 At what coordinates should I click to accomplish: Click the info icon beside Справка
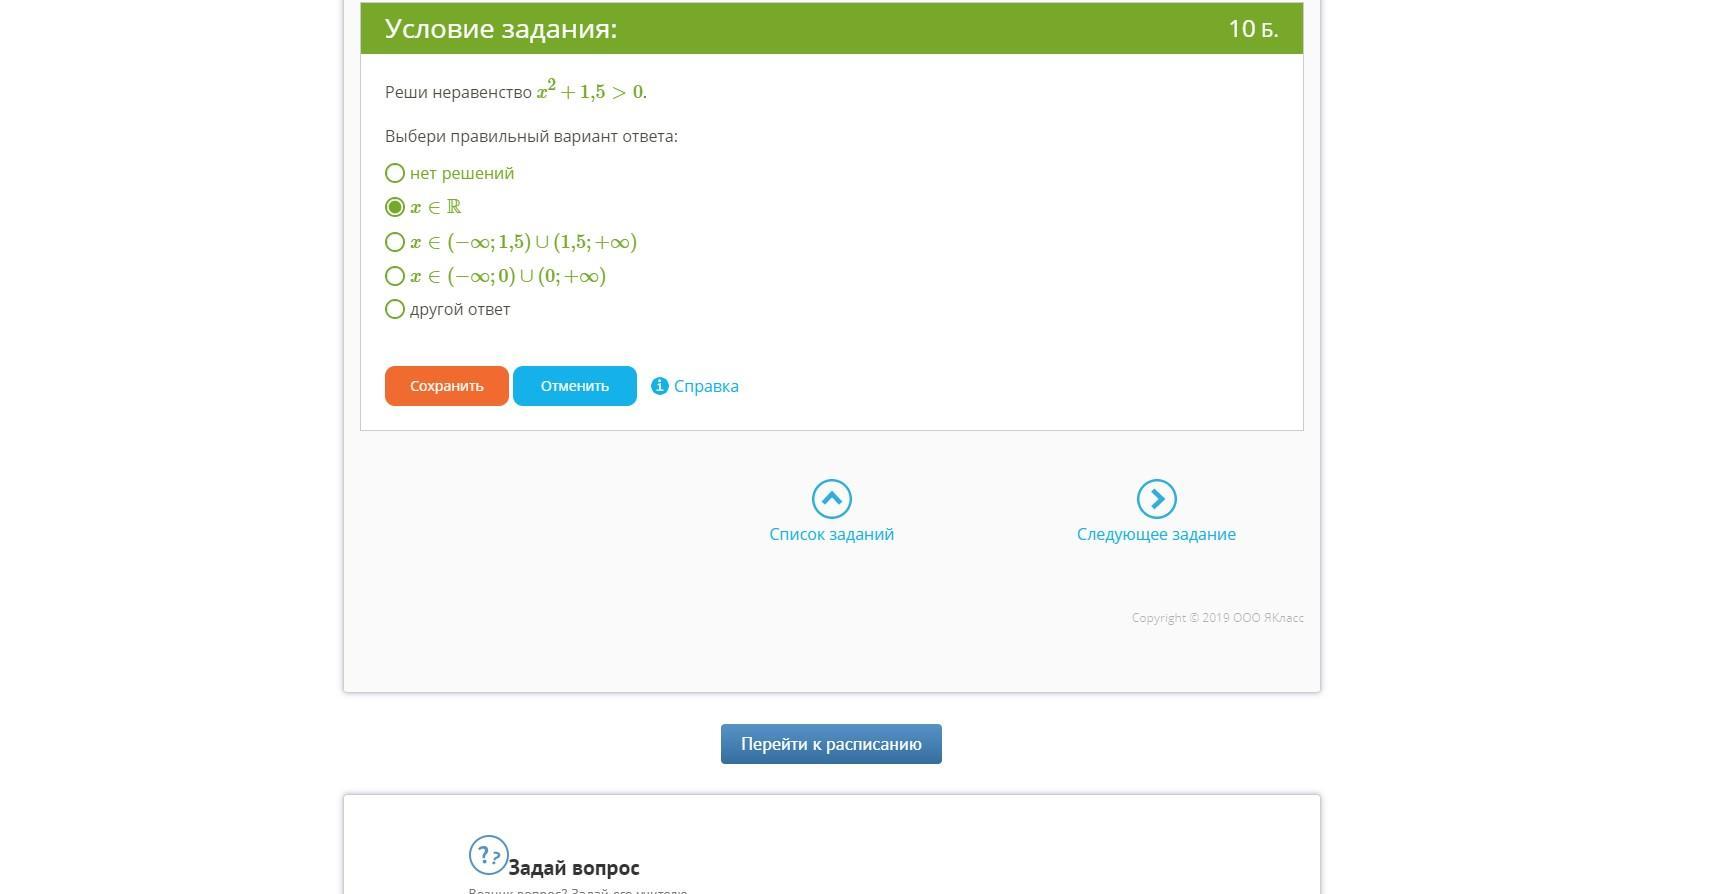click(x=659, y=386)
